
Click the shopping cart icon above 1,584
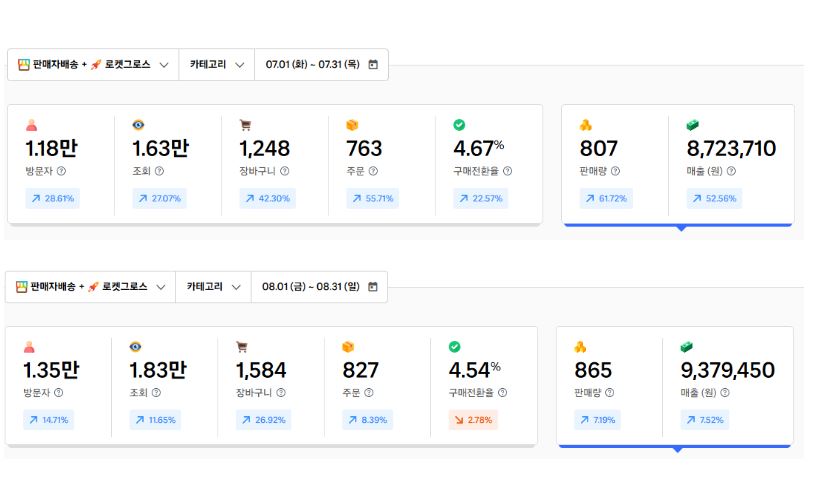pyautogui.click(x=242, y=347)
